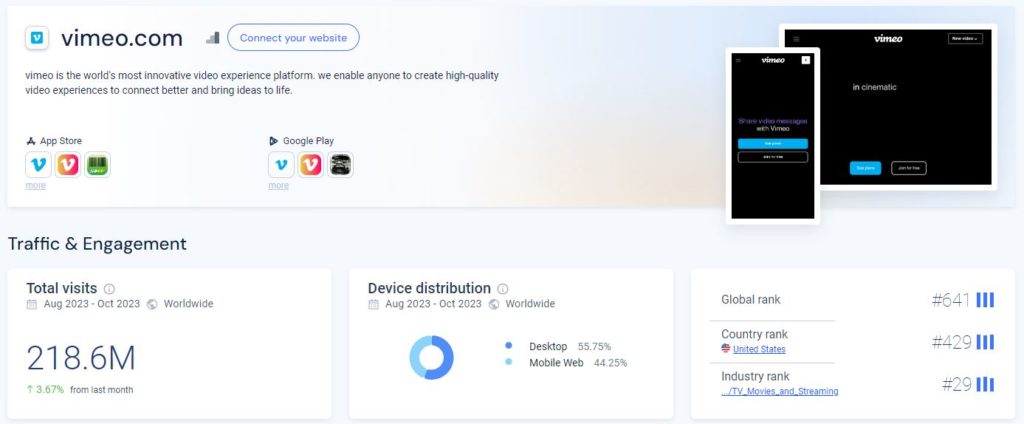The width and height of the screenshot is (1024, 424).
Task: Click the device distribution donut chart
Action: click(432, 357)
